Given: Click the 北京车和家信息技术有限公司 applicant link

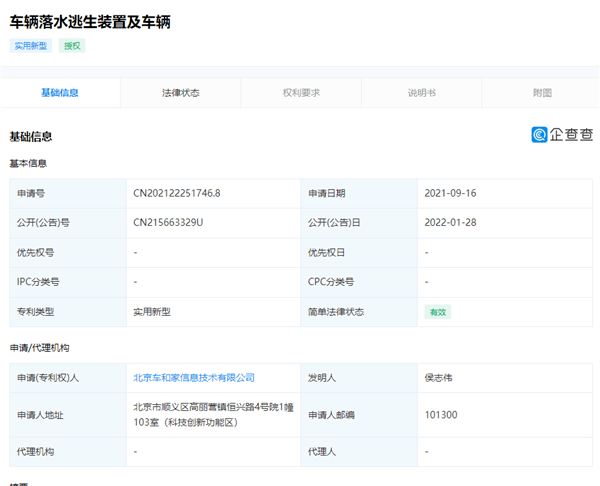Looking at the screenshot, I should click(194, 378).
